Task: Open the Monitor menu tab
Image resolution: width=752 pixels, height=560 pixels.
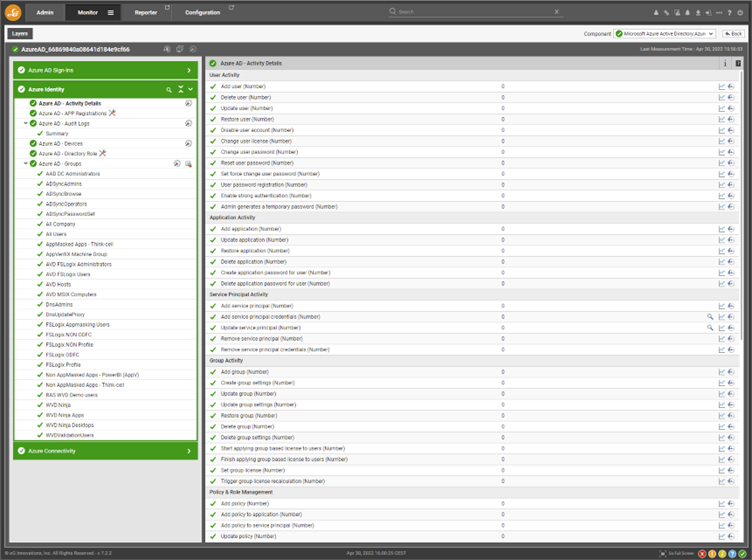Action: click(x=88, y=12)
